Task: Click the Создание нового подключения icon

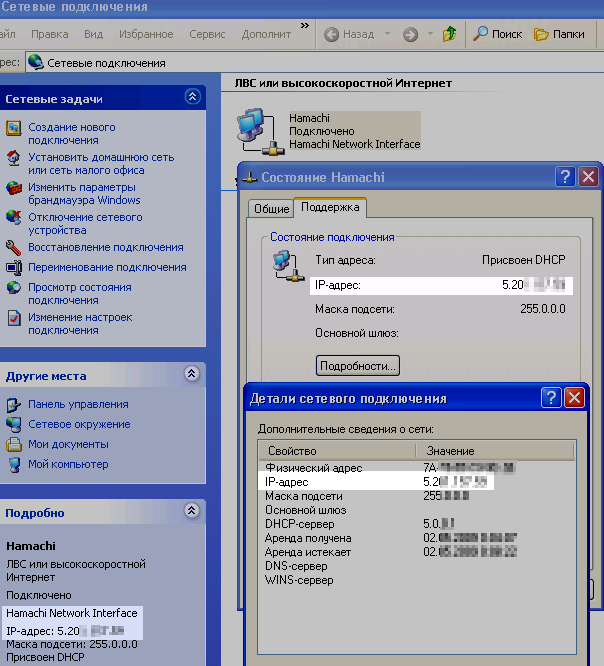Action: click(x=14, y=127)
